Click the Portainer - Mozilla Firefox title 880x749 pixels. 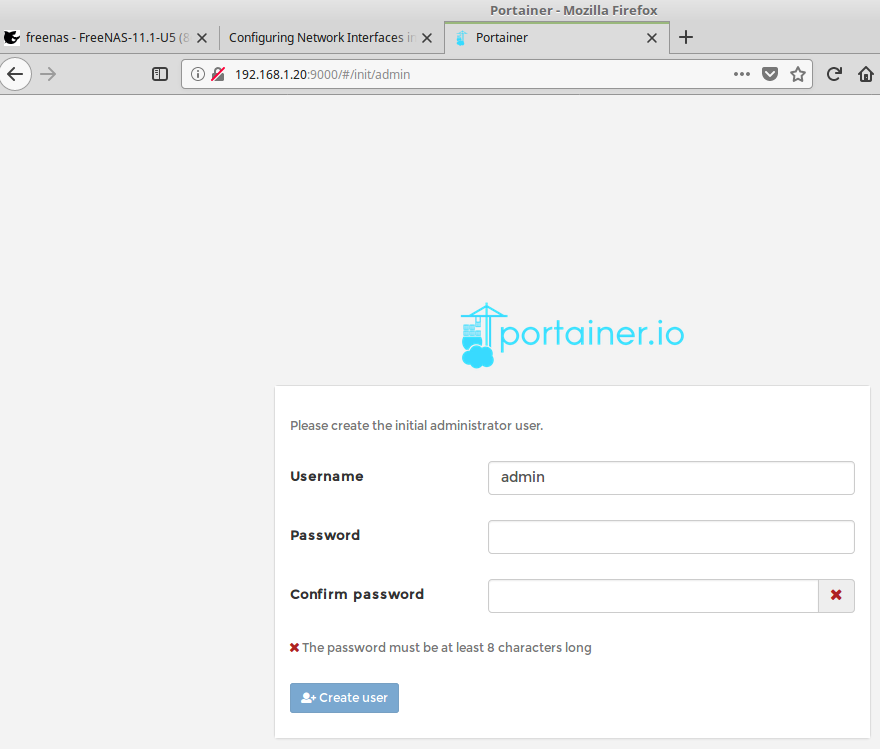(x=574, y=10)
